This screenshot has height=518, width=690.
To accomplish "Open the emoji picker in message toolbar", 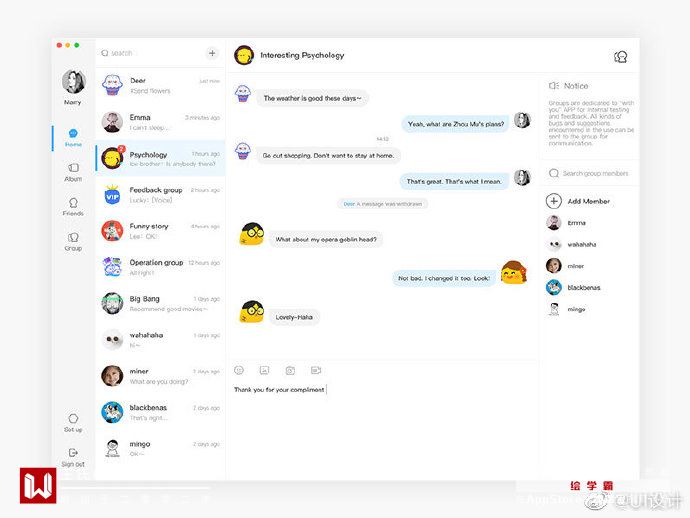I will (239, 370).
